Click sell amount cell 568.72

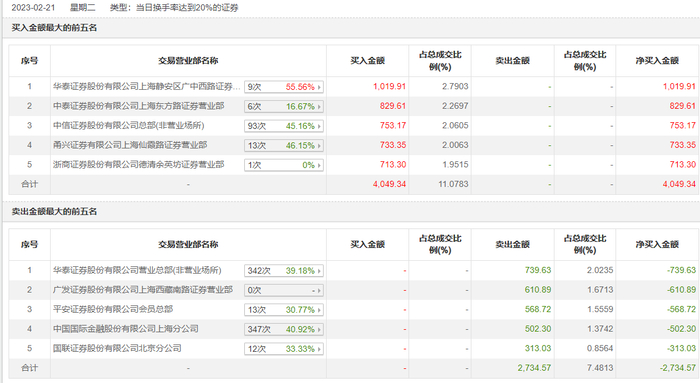(x=538, y=309)
